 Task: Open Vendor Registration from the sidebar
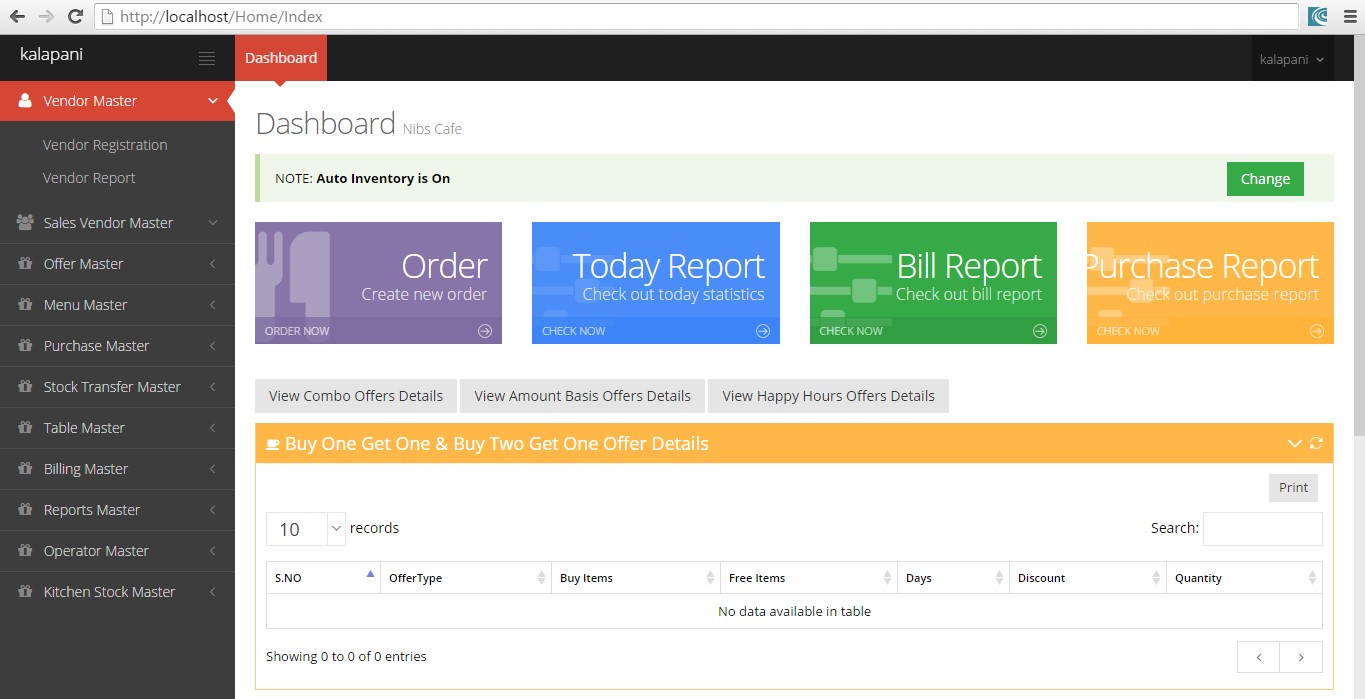(x=105, y=145)
